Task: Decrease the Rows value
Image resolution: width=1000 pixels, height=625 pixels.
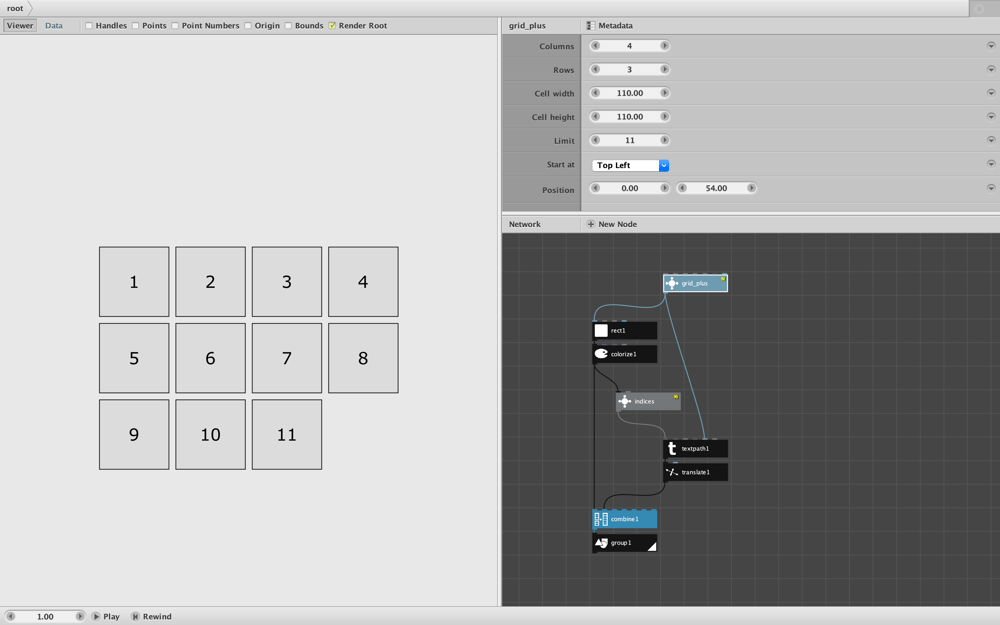Action: click(x=595, y=69)
